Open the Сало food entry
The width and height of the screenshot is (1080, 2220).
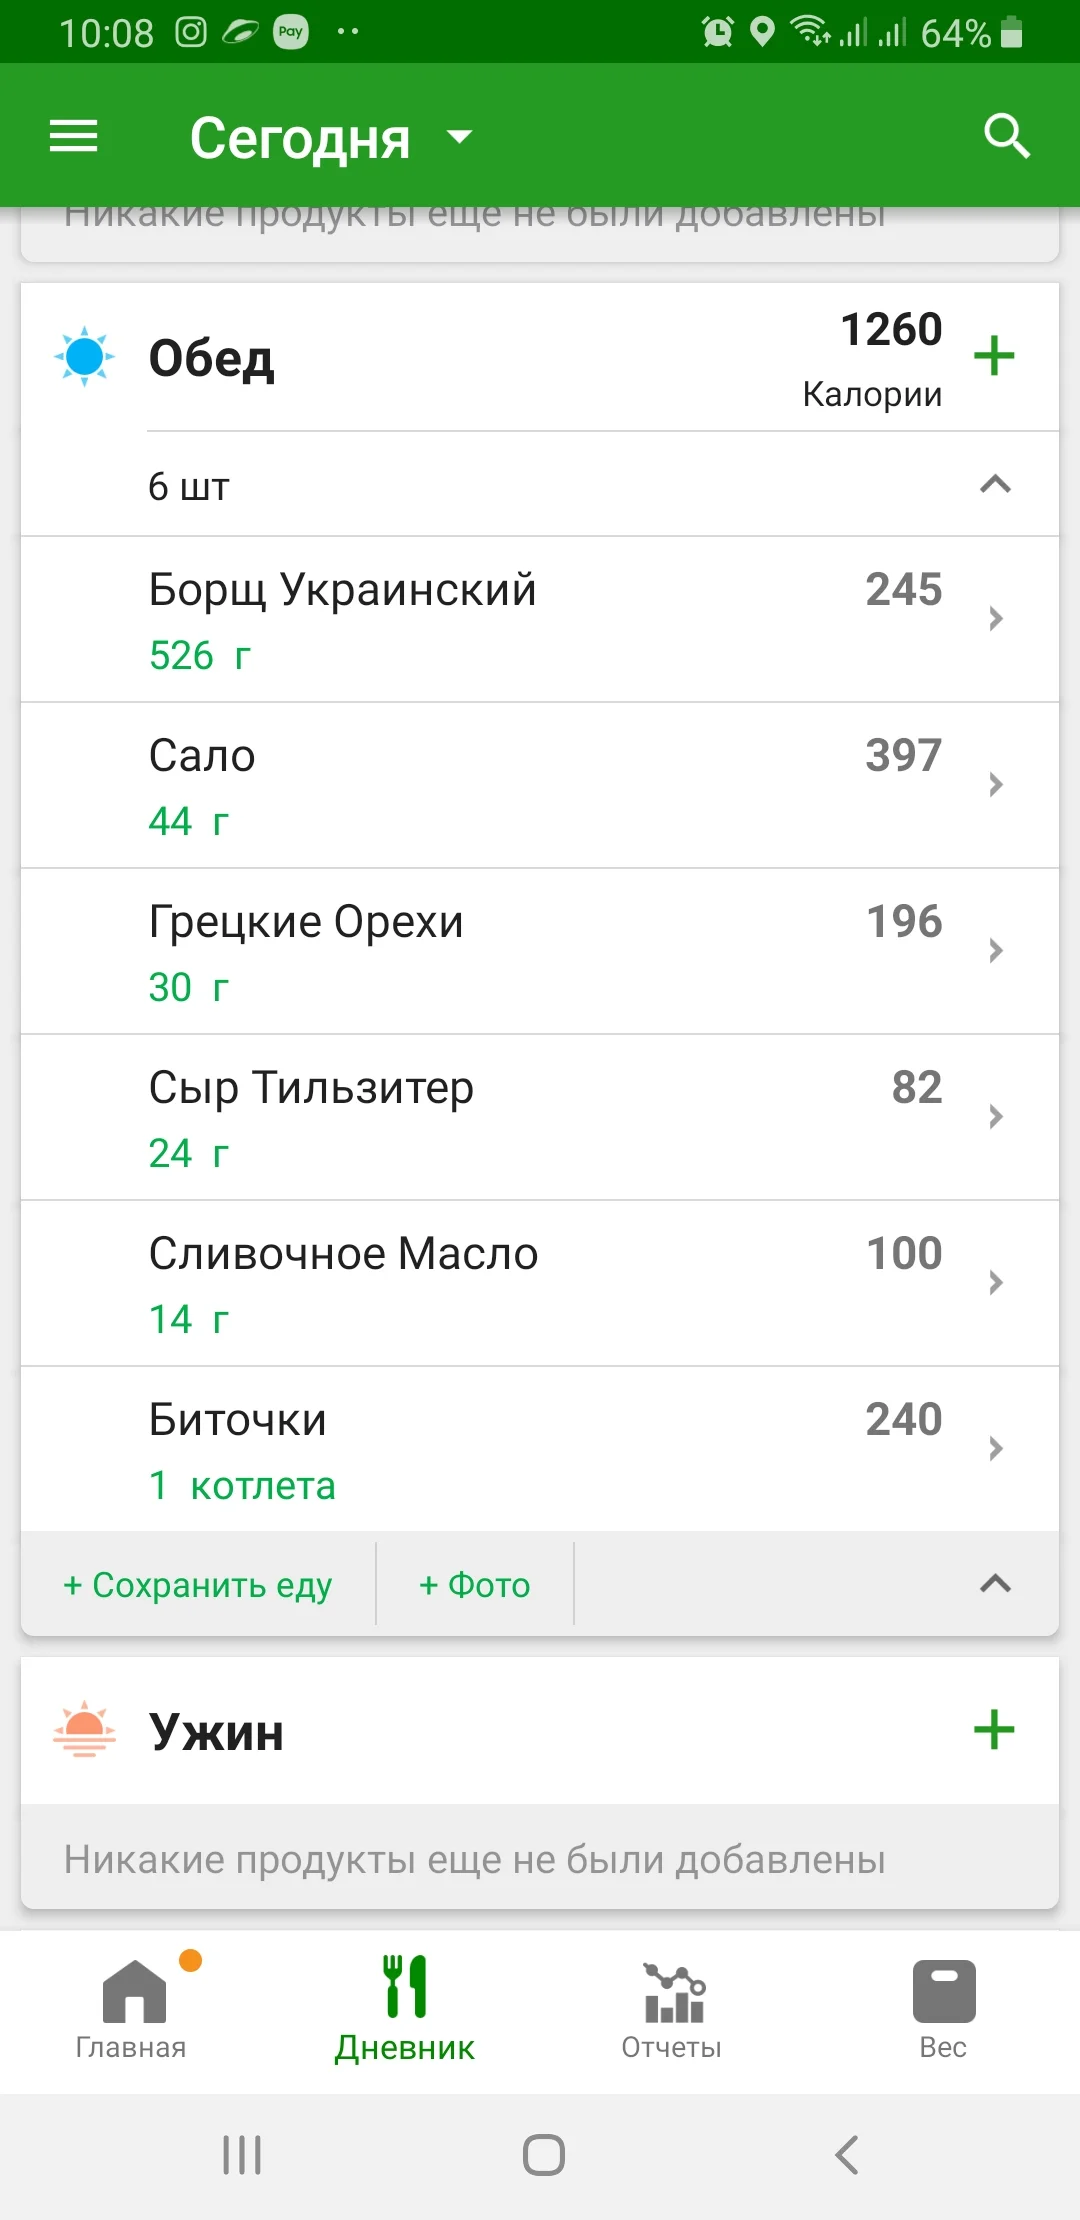[540, 786]
